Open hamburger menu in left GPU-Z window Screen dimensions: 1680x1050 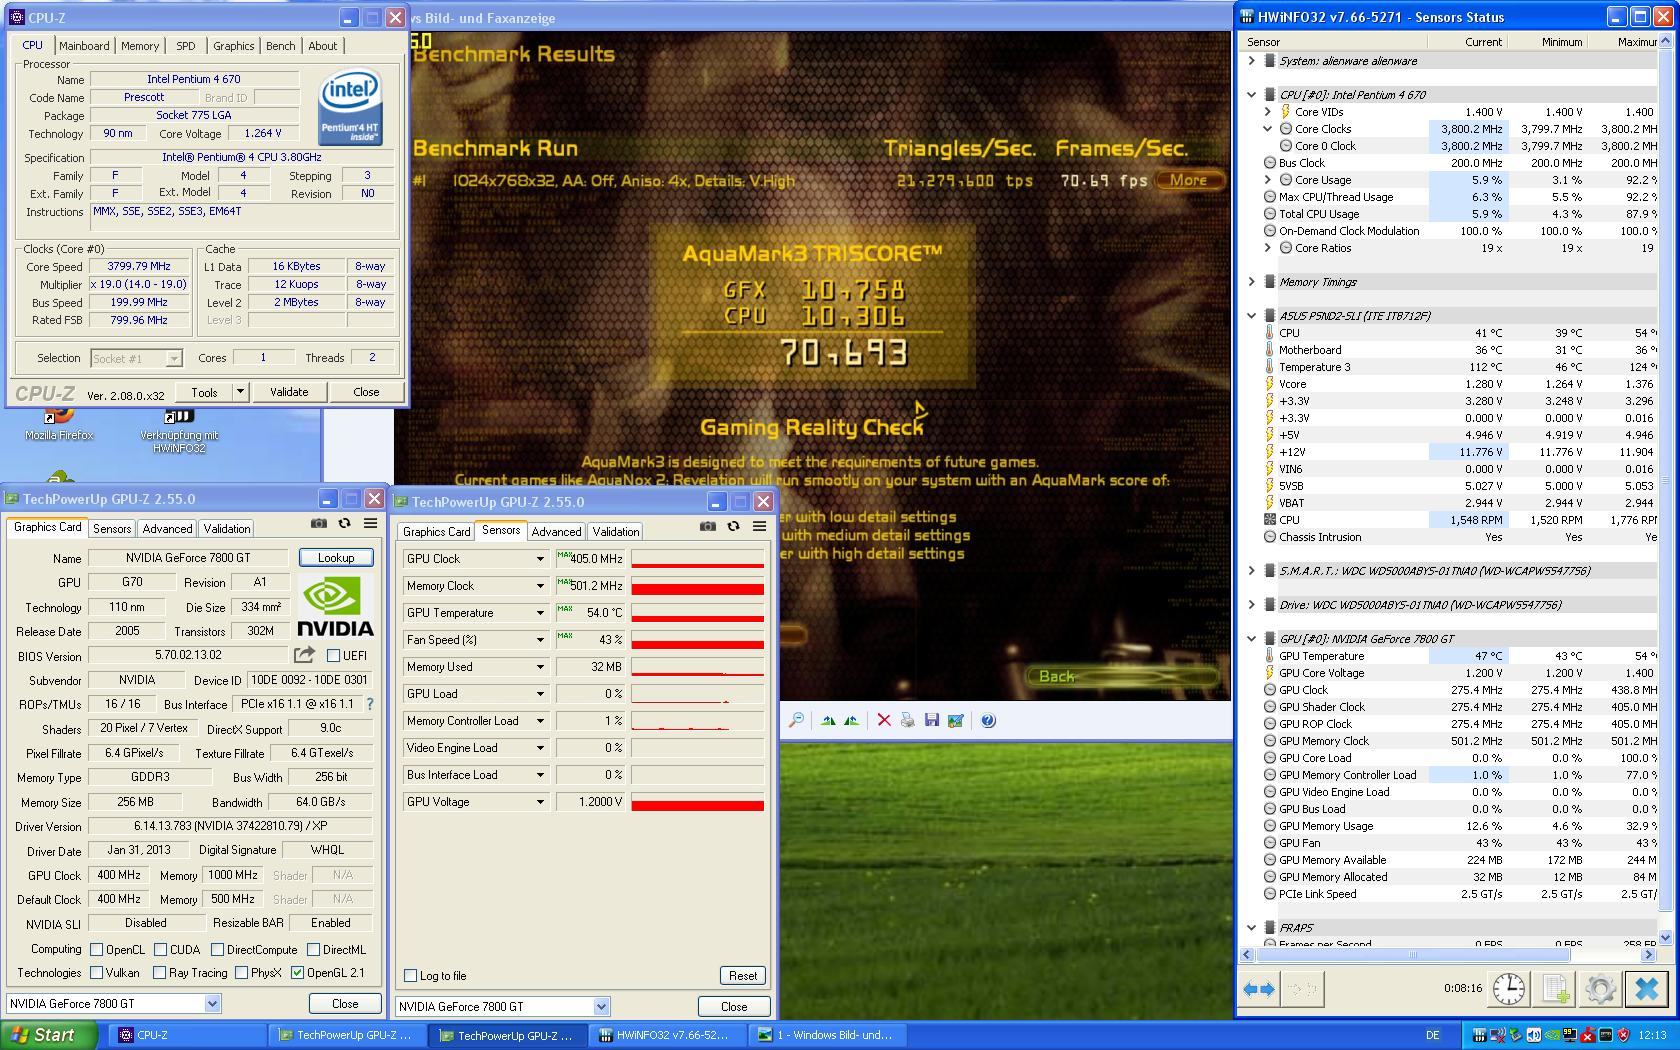(370, 523)
